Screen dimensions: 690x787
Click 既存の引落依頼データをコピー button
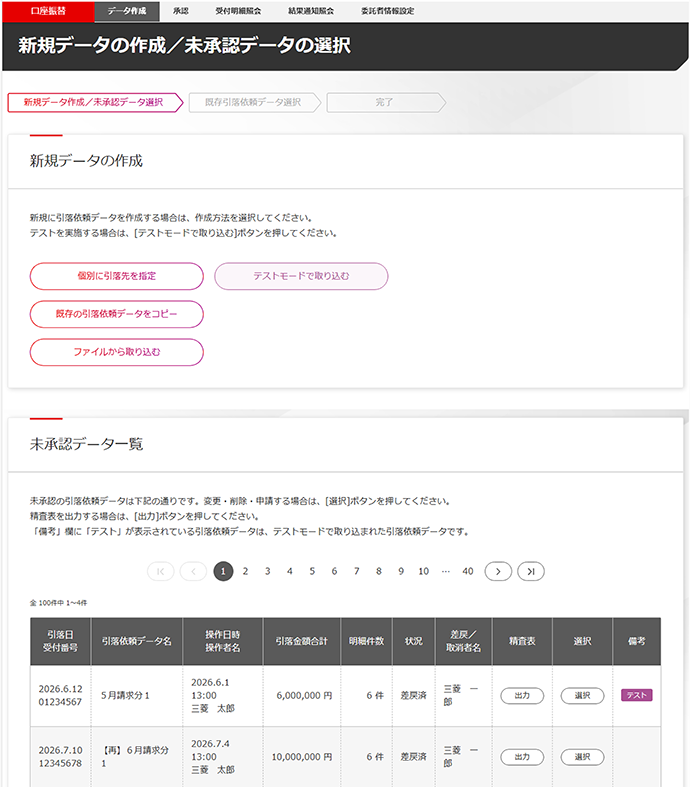click(x=117, y=314)
